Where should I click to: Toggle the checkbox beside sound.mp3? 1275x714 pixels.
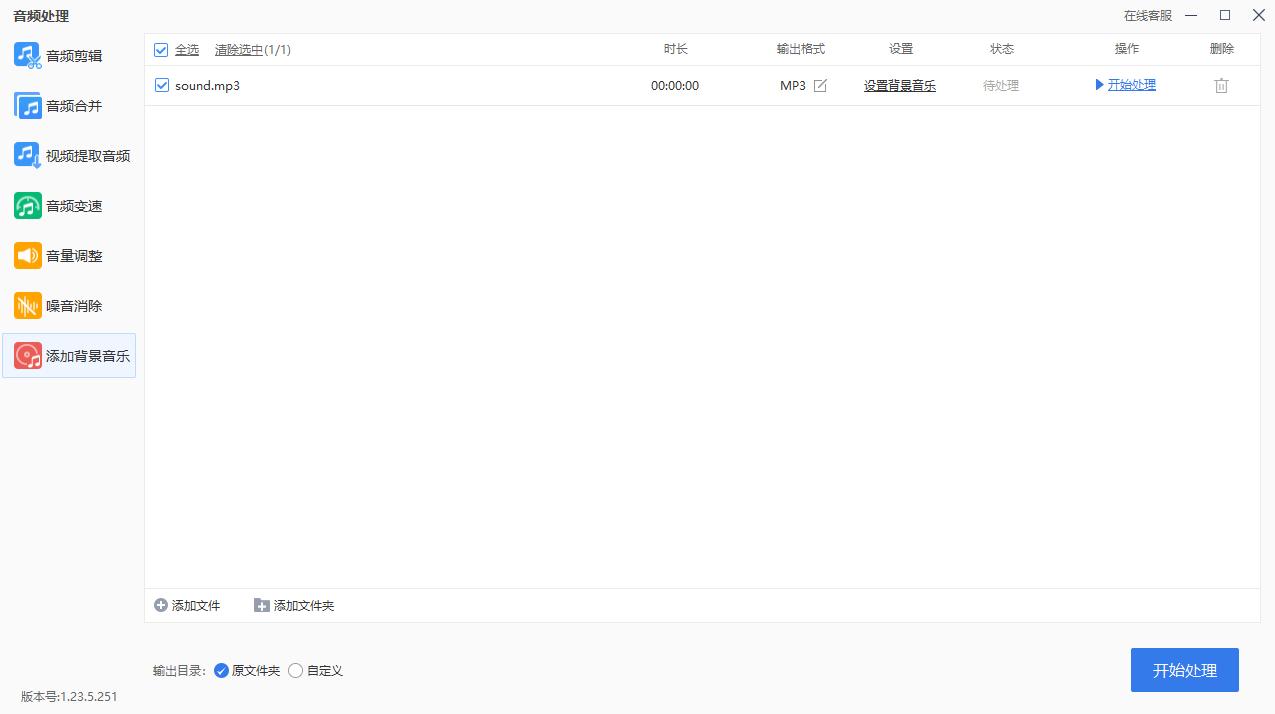[x=161, y=85]
